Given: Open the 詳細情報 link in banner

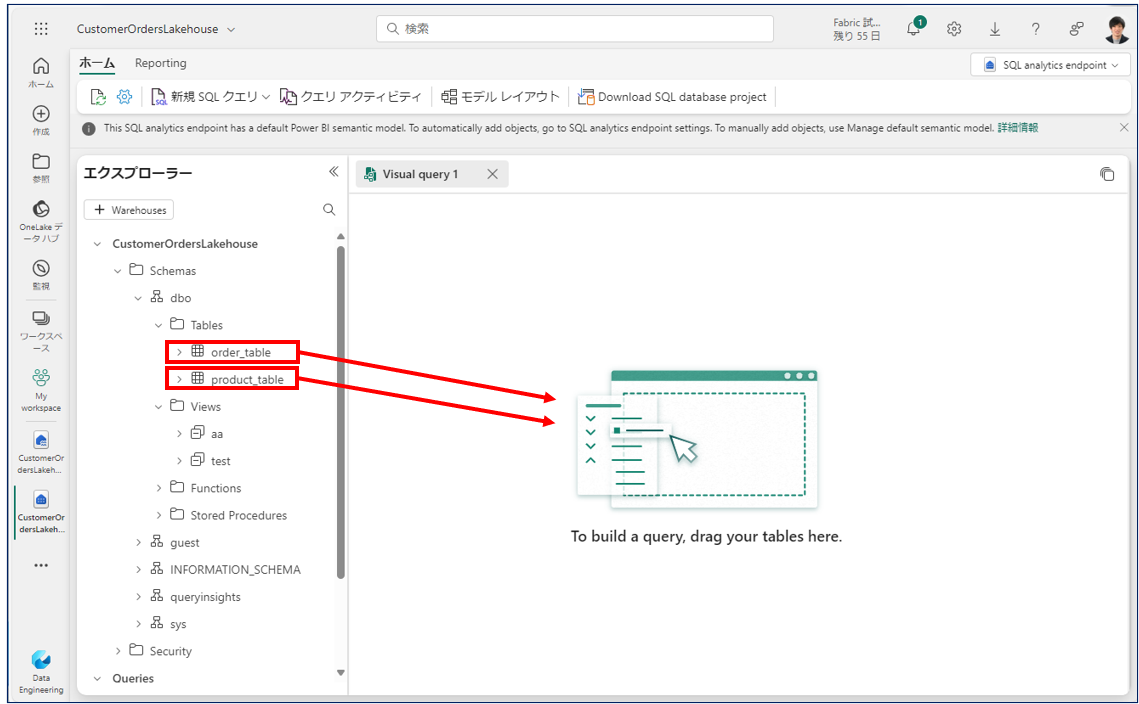Looking at the screenshot, I should (1018, 128).
